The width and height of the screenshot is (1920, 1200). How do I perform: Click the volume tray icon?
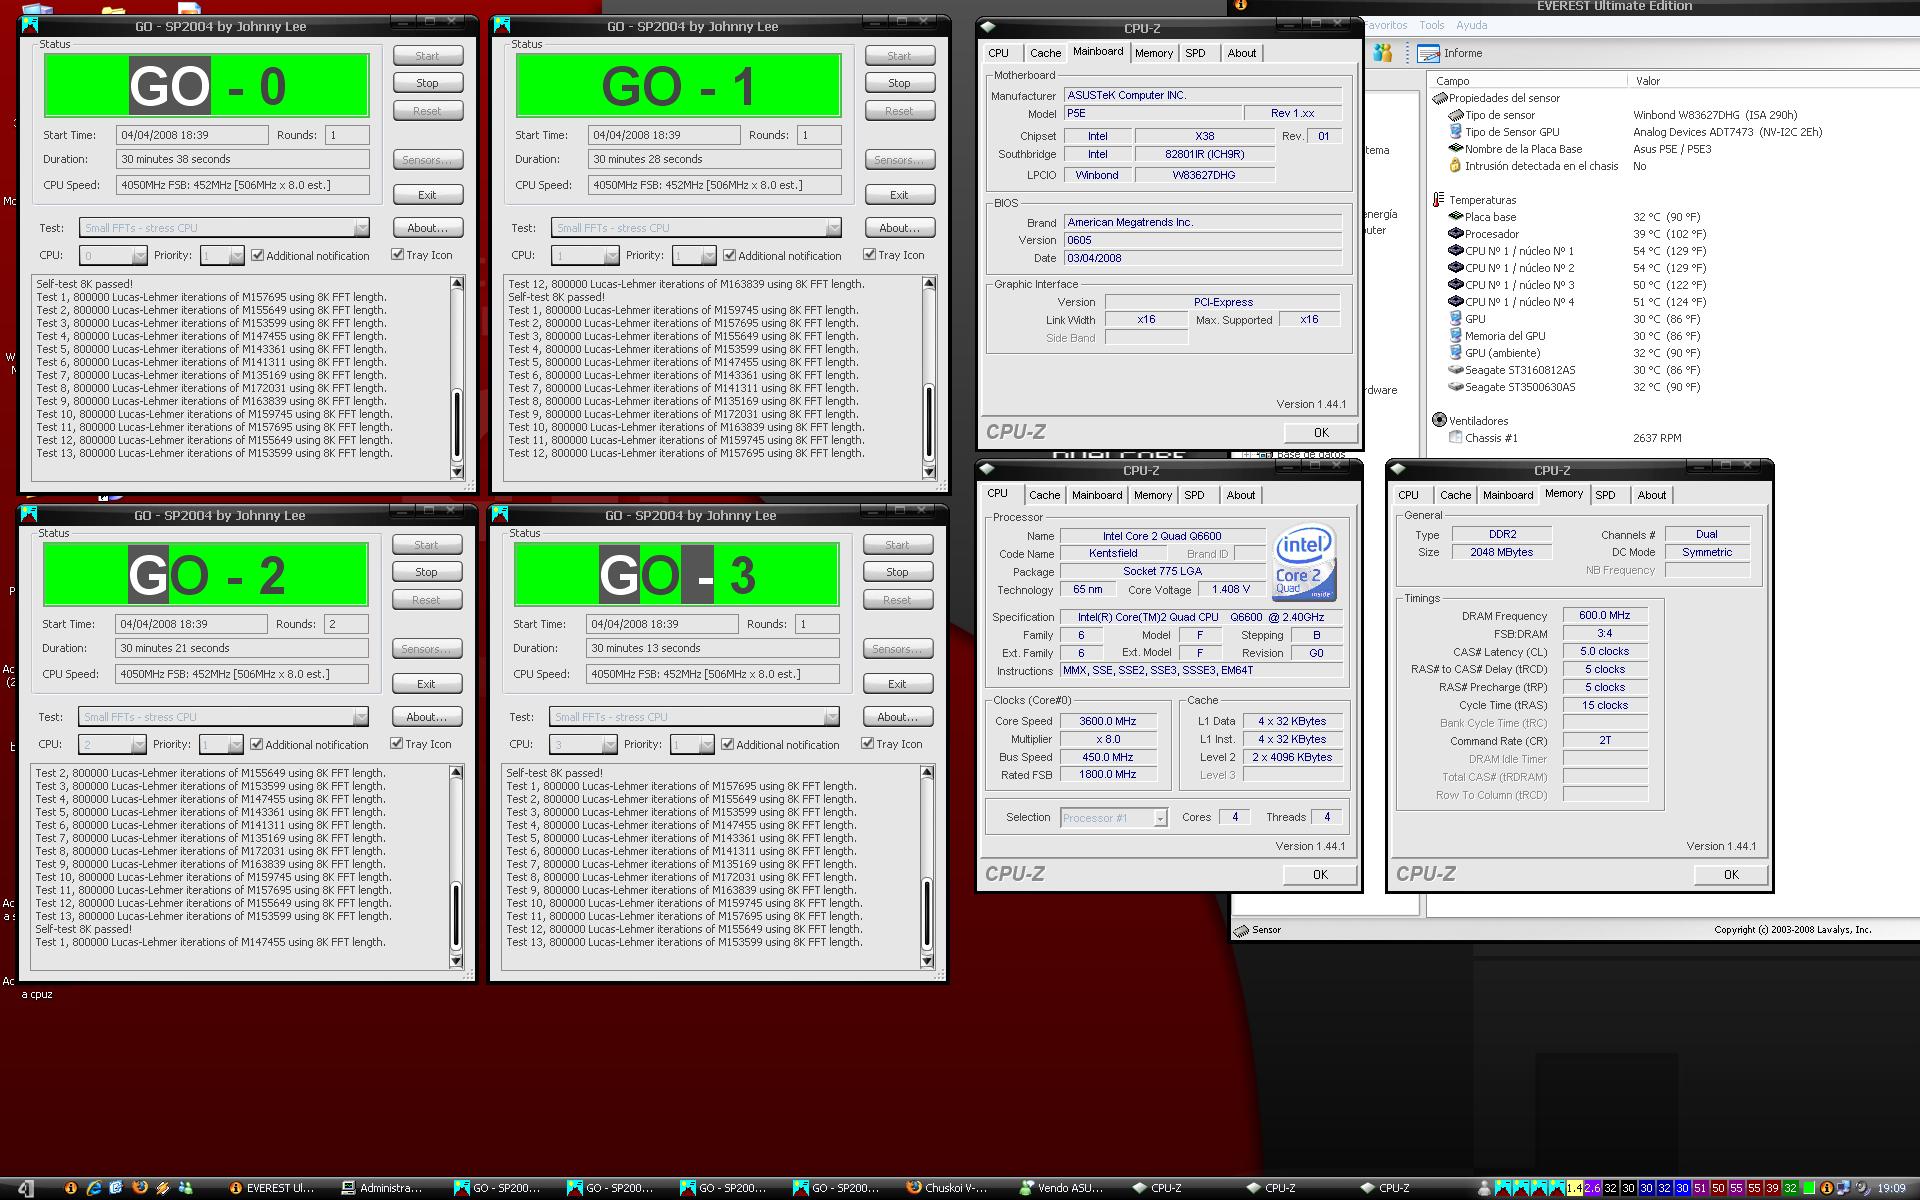[x=1864, y=1188]
